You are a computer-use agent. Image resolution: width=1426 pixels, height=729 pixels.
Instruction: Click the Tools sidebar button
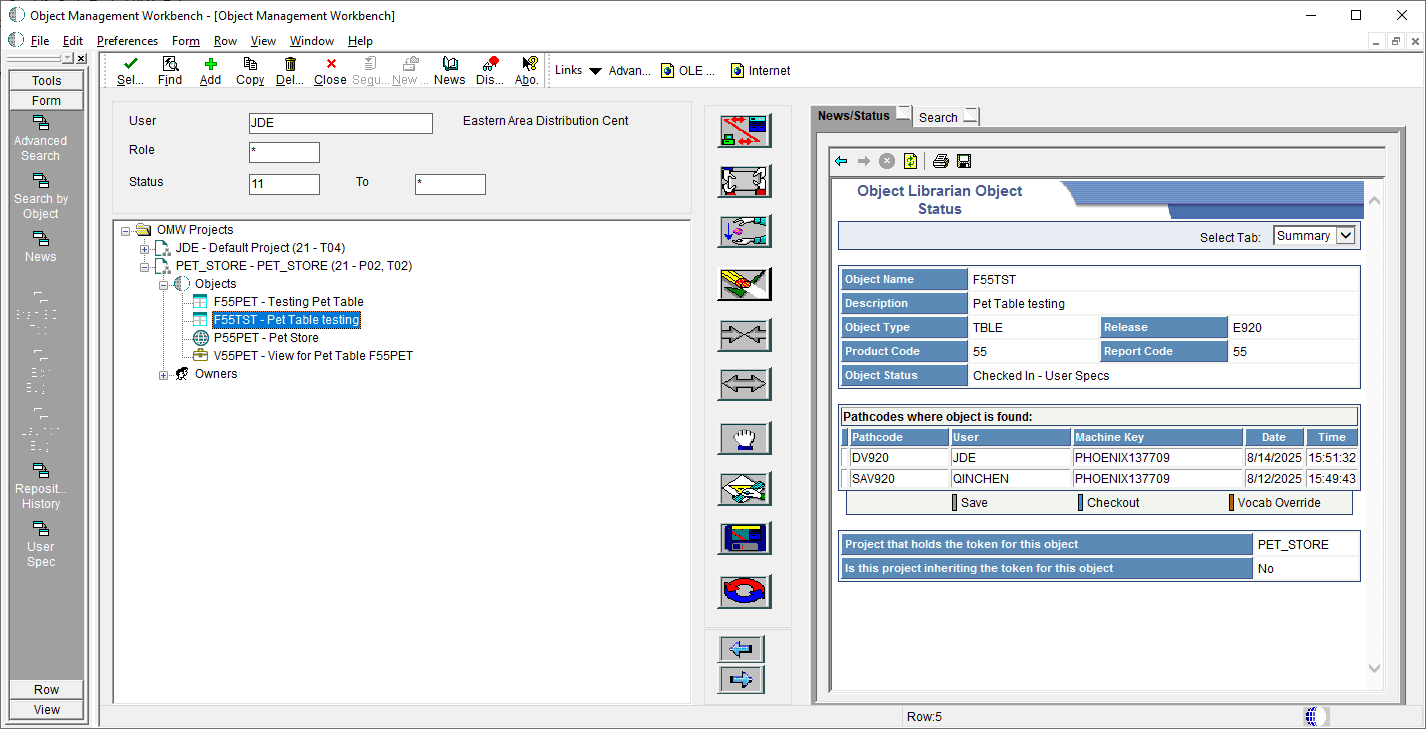pos(47,81)
